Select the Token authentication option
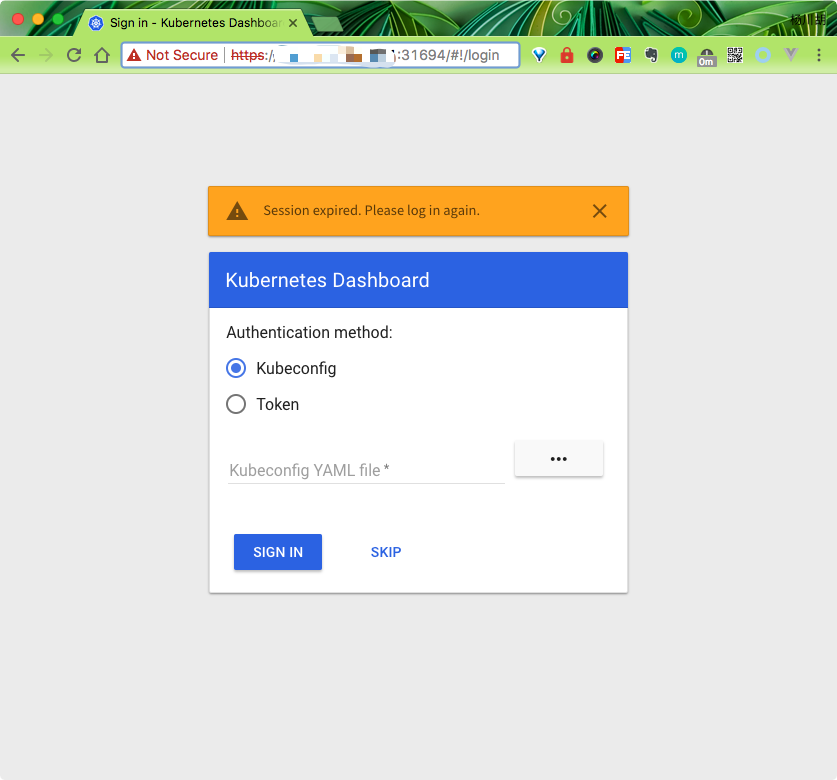The width and height of the screenshot is (837, 780). click(236, 404)
